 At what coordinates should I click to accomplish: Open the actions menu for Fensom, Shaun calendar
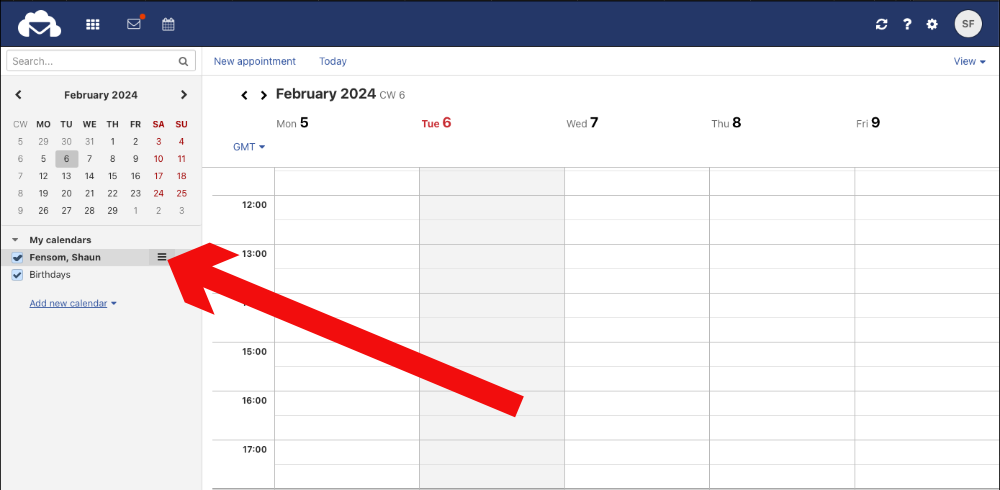point(162,257)
